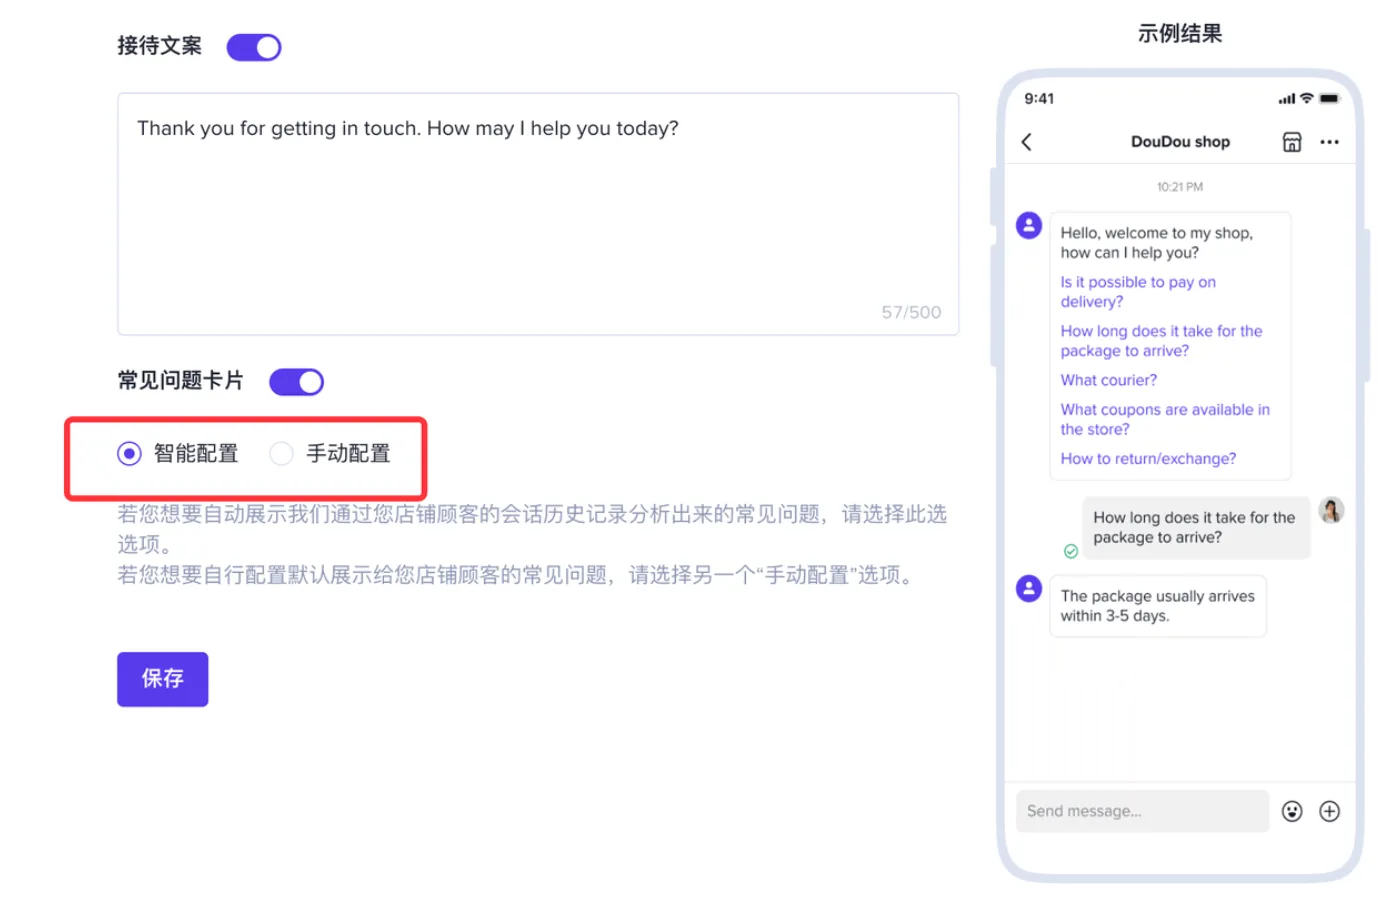Click the 智能配置 description starting 若您想要自动展示

tap(532, 529)
